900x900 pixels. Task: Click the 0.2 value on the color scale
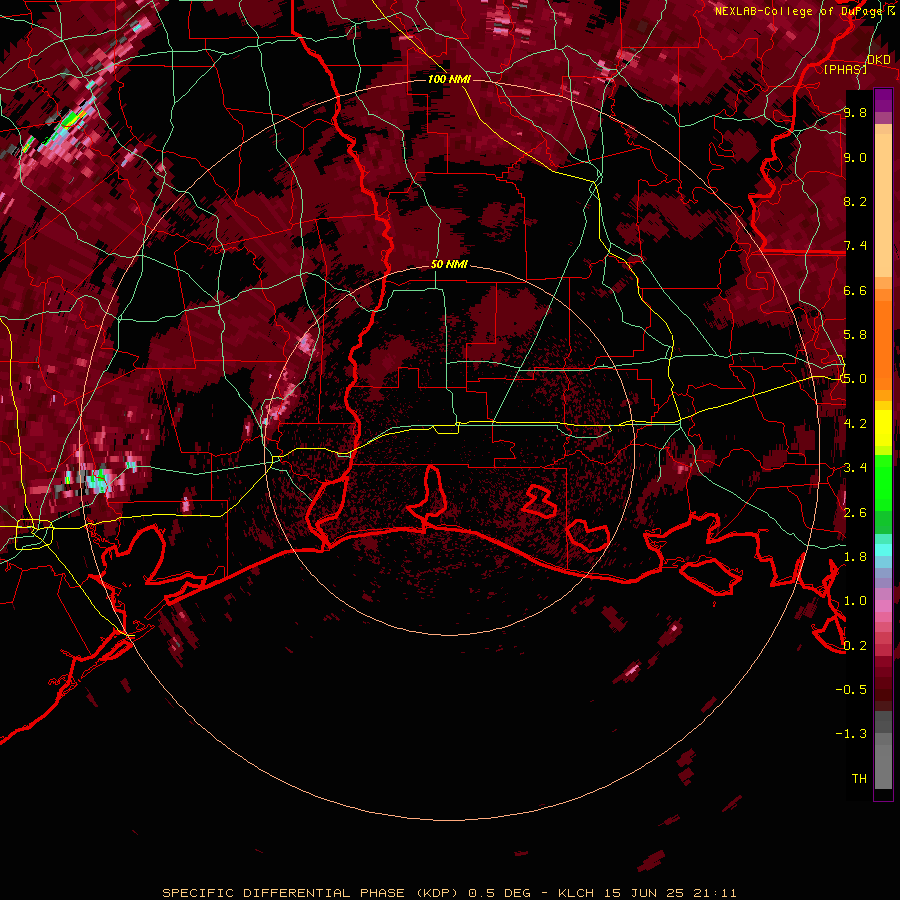click(855, 646)
